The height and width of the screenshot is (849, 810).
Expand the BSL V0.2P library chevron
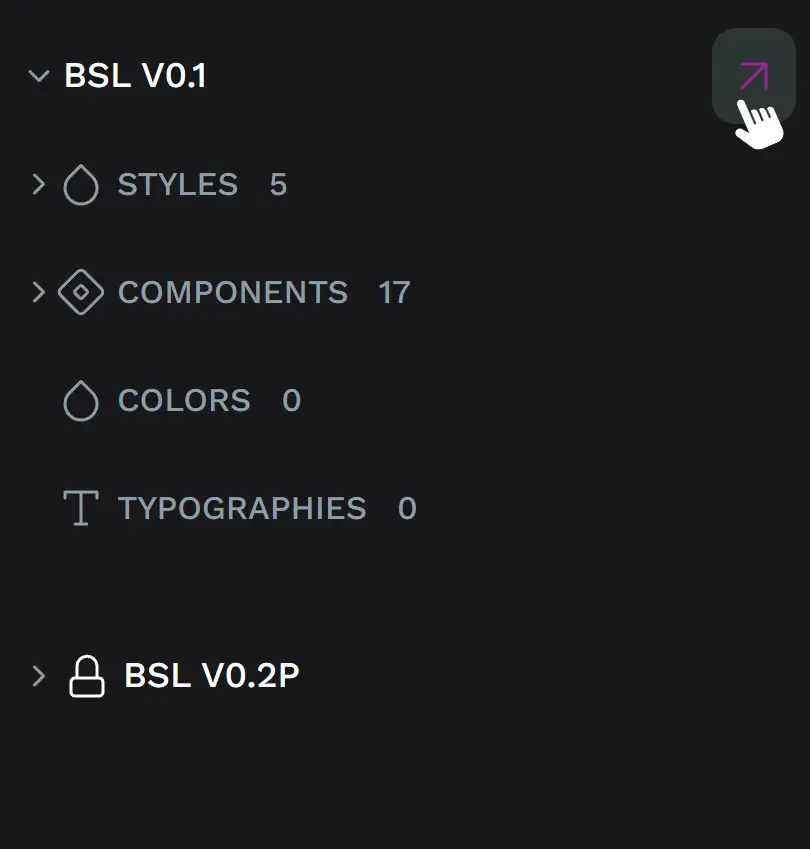coord(39,676)
